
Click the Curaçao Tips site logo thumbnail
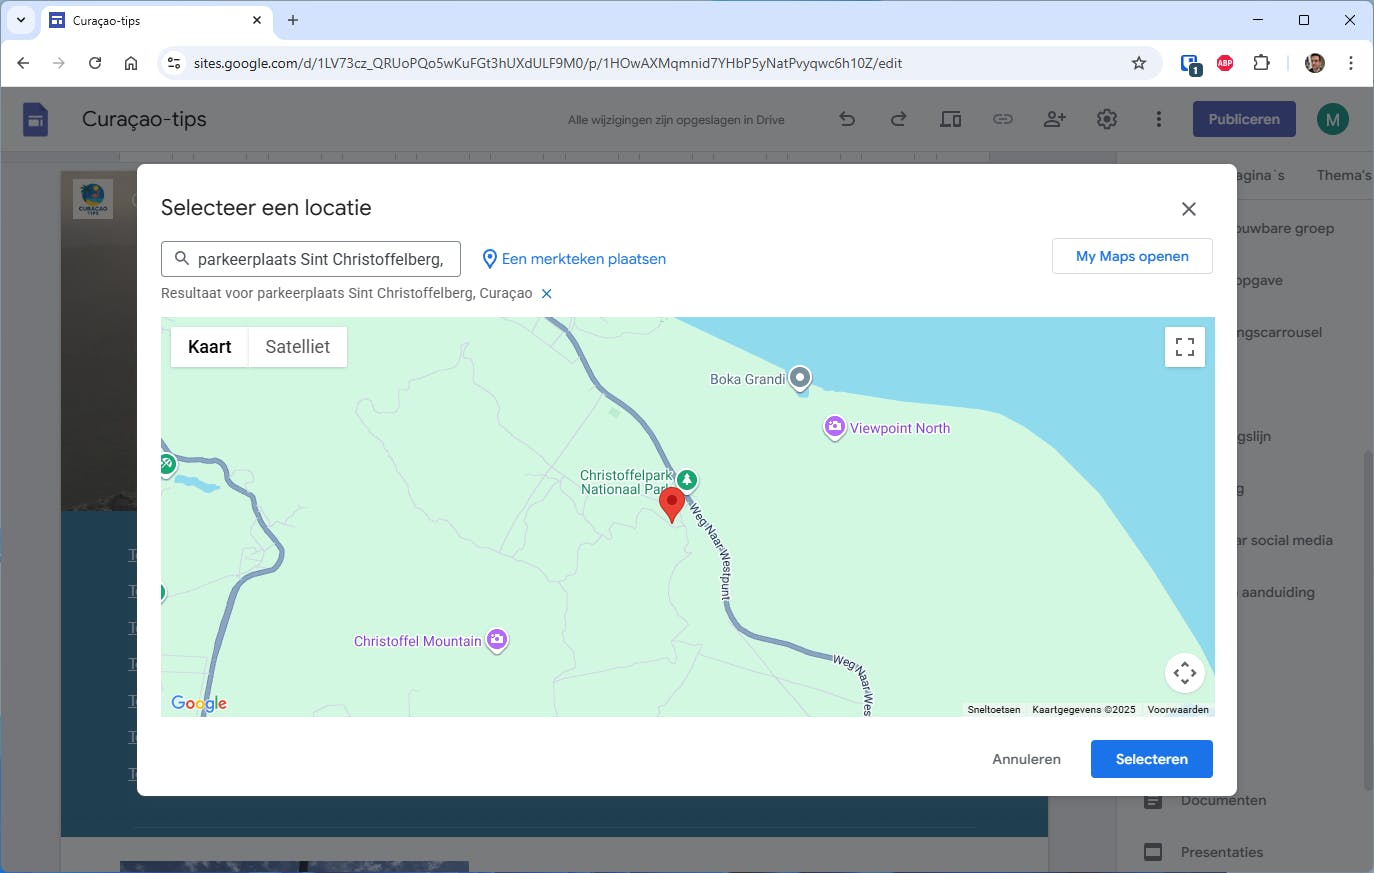pyautogui.click(x=93, y=199)
